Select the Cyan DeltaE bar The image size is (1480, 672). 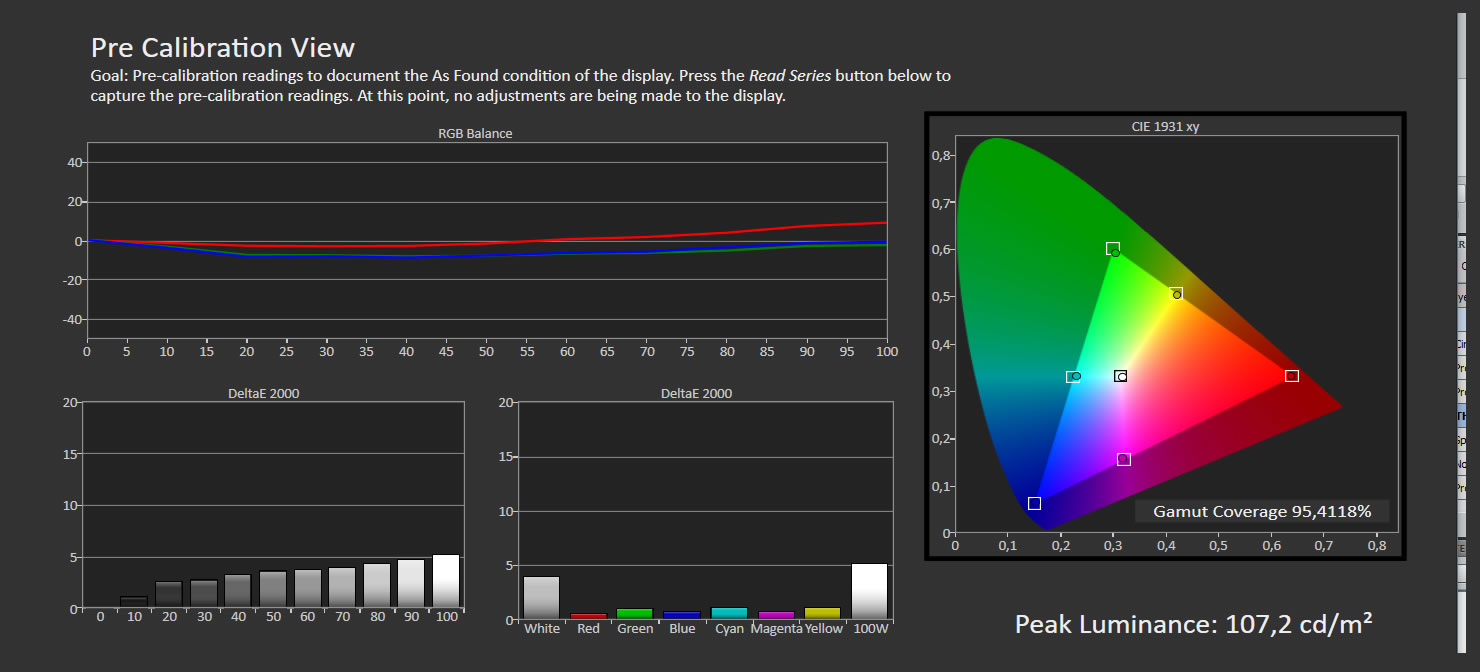click(x=729, y=614)
